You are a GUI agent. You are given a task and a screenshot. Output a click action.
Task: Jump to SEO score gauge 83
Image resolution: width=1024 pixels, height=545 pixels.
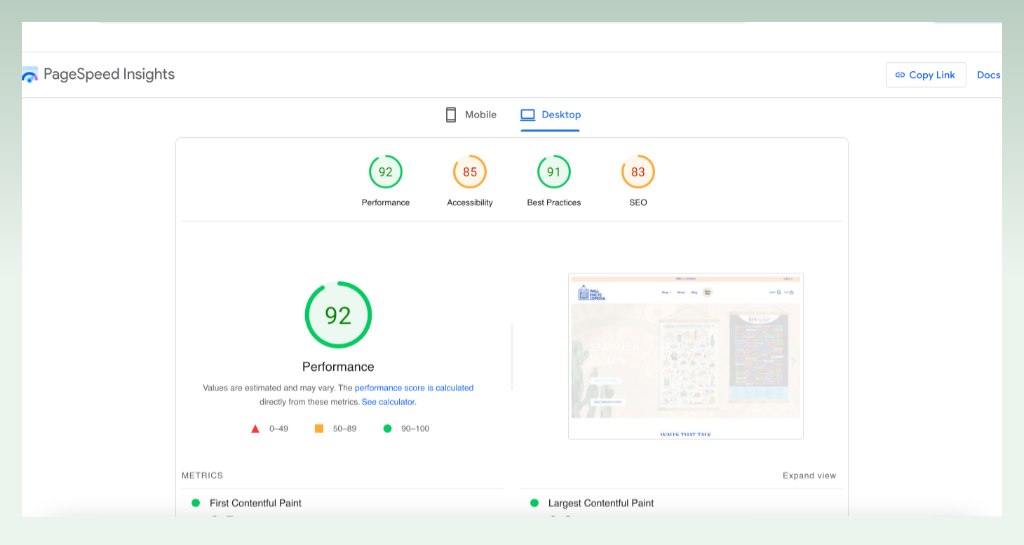point(638,172)
